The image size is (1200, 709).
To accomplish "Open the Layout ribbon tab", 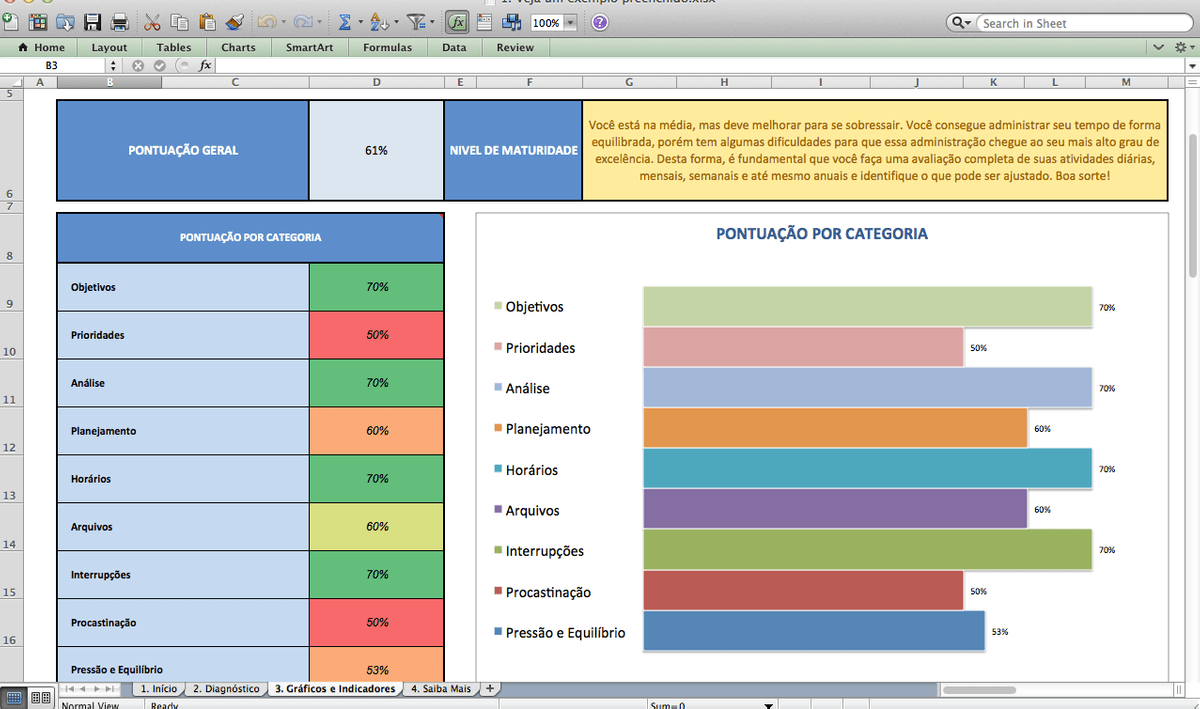I will [109, 47].
